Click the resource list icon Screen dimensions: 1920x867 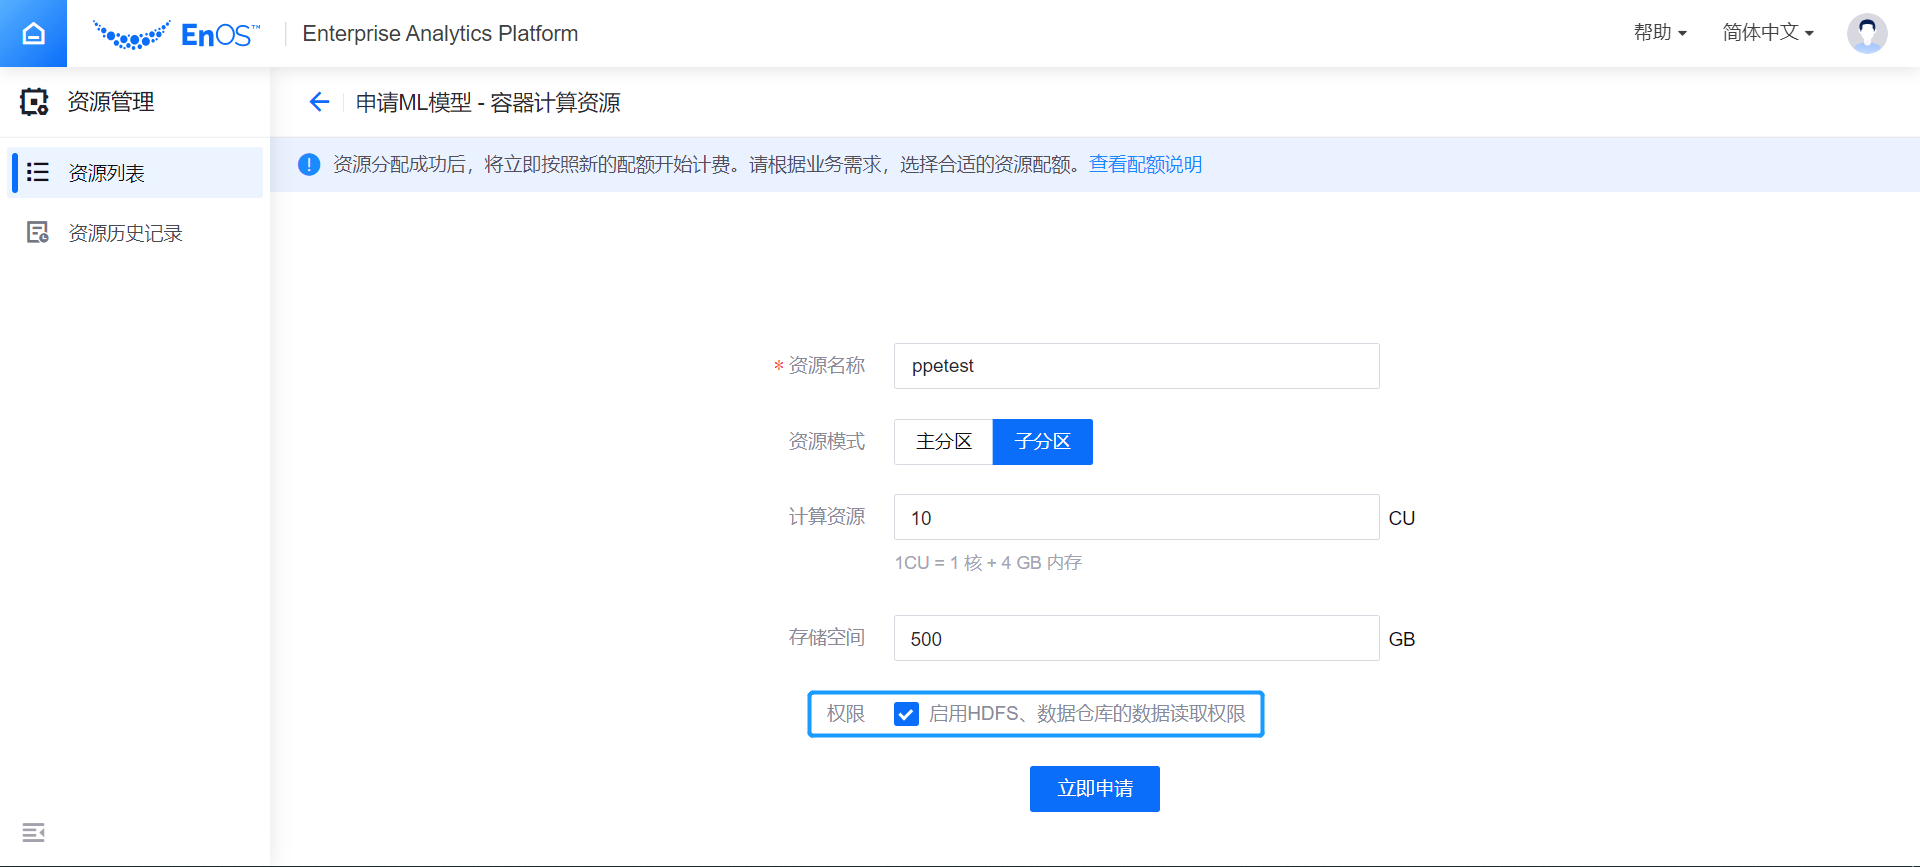(x=38, y=172)
